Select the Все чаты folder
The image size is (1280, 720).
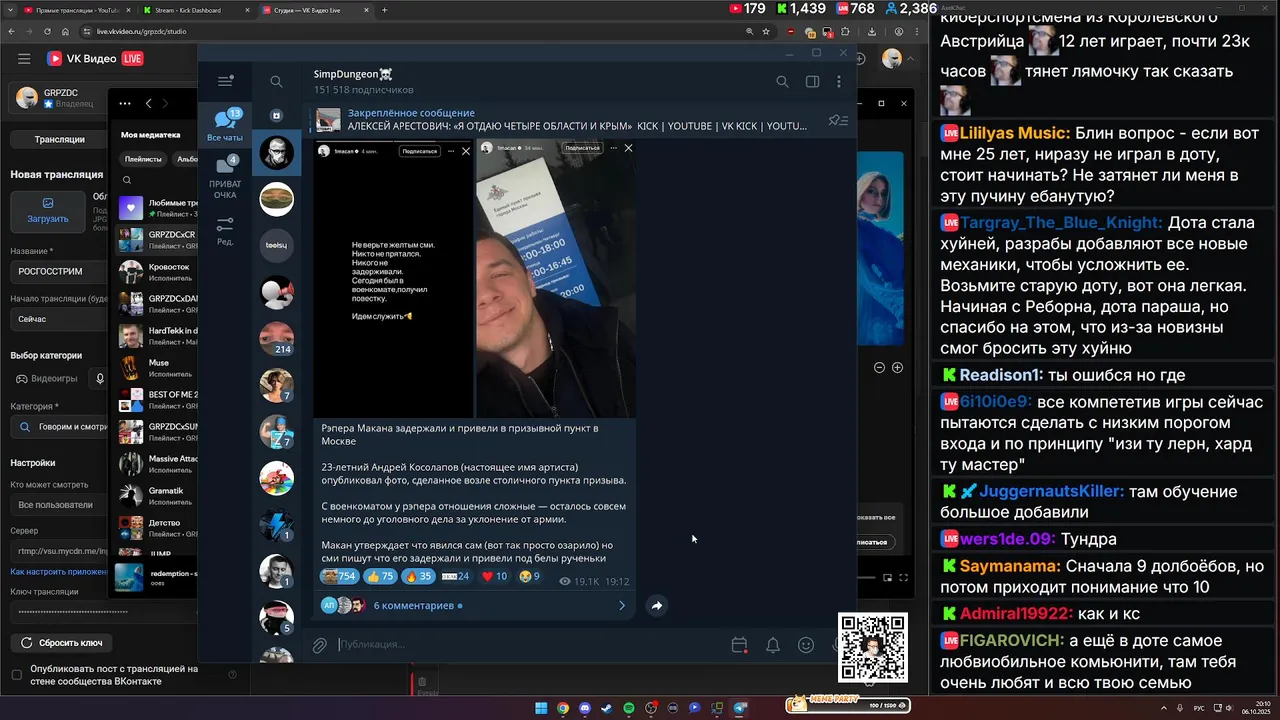[x=225, y=127]
